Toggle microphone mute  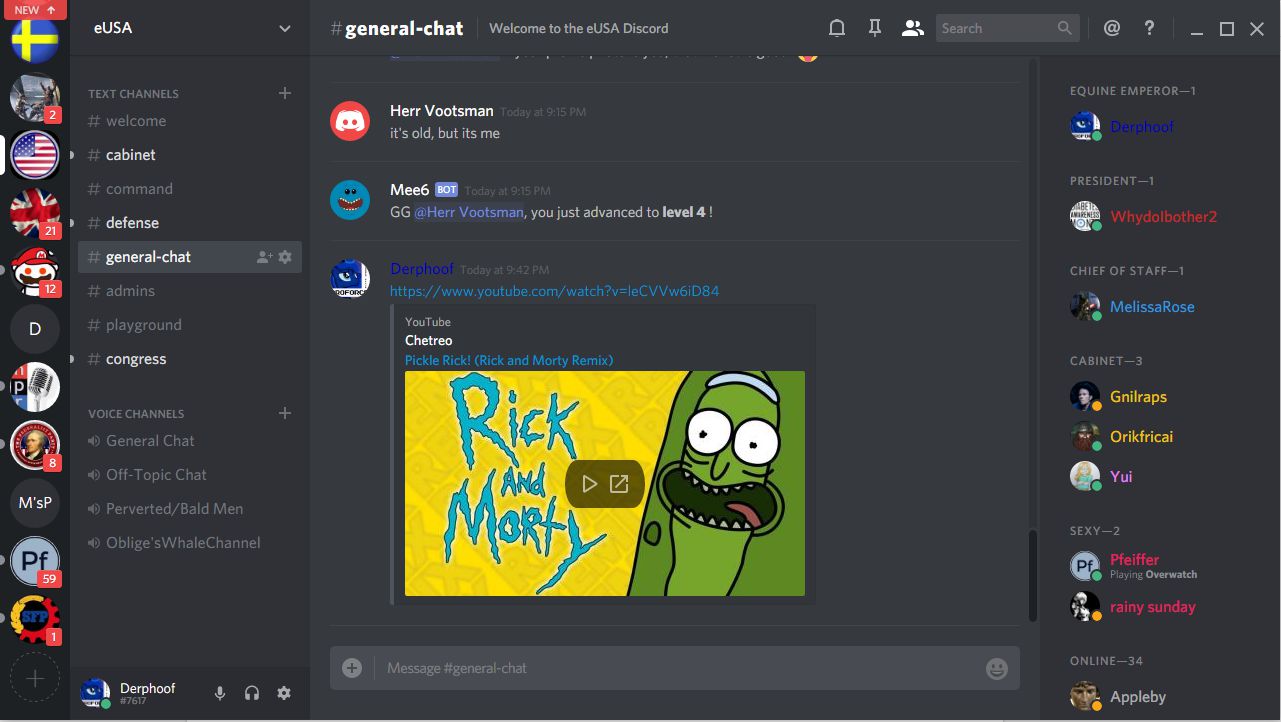(x=220, y=693)
